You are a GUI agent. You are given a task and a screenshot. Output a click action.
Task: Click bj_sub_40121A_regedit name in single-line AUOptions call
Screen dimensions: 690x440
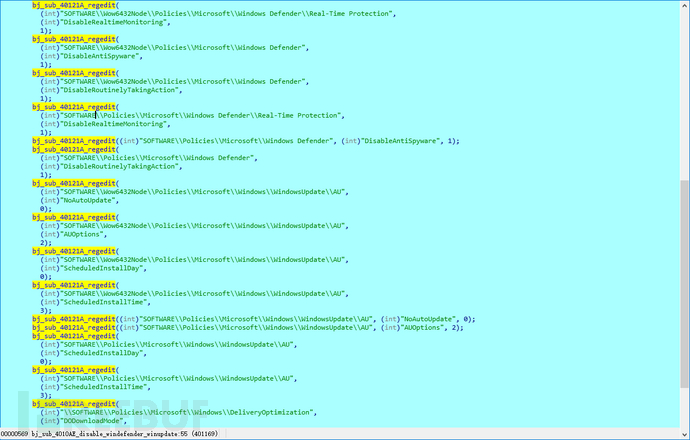click(73, 327)
